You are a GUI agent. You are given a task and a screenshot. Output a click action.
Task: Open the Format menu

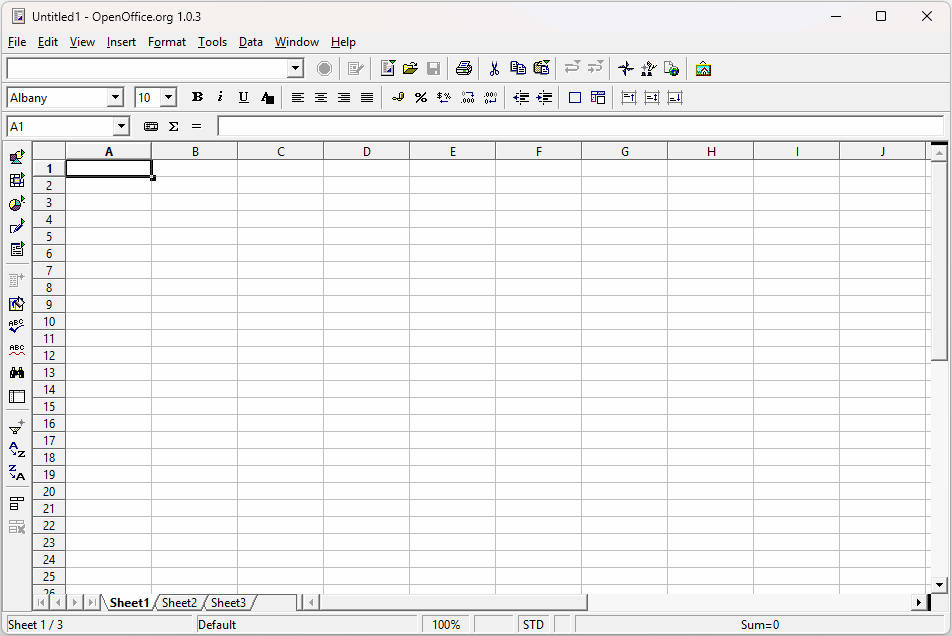[x=166, y=42]
